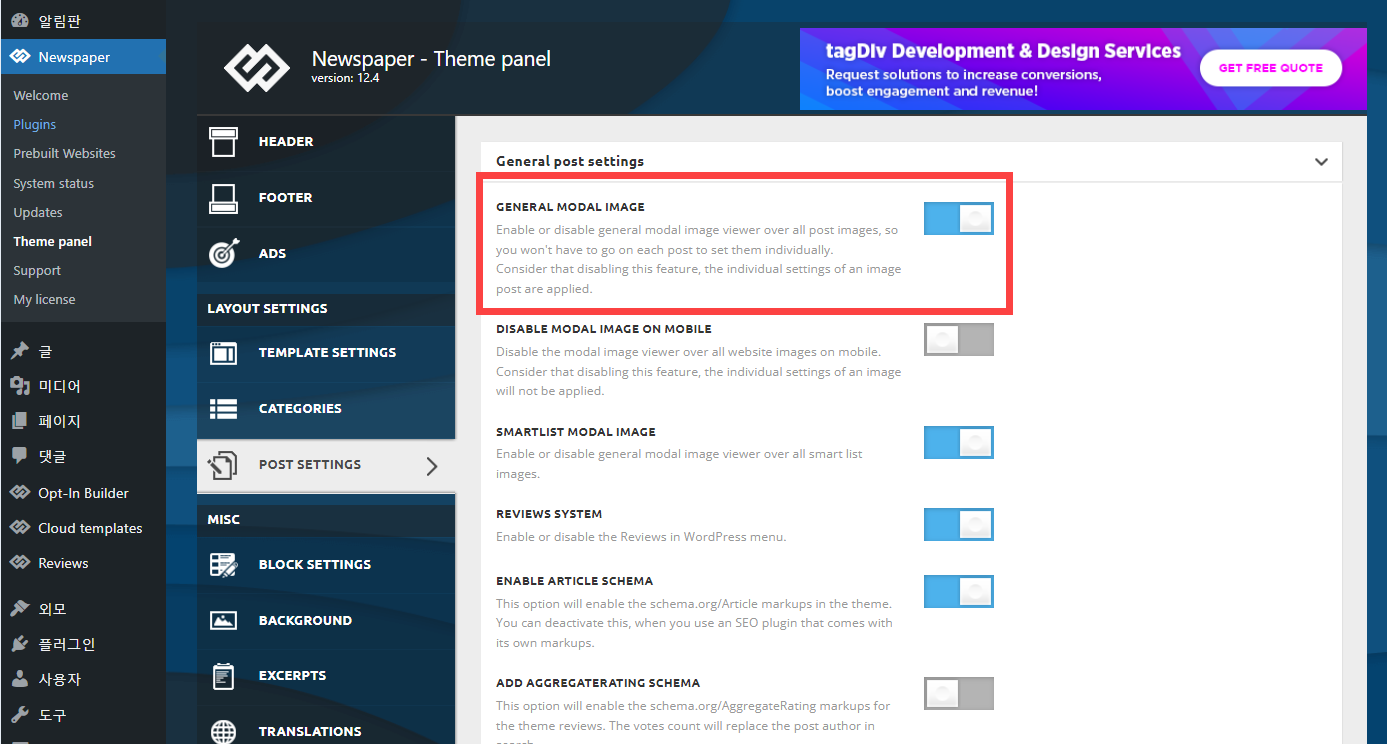Toggle the Smartlist Modal Image switch

coord(958,442)
